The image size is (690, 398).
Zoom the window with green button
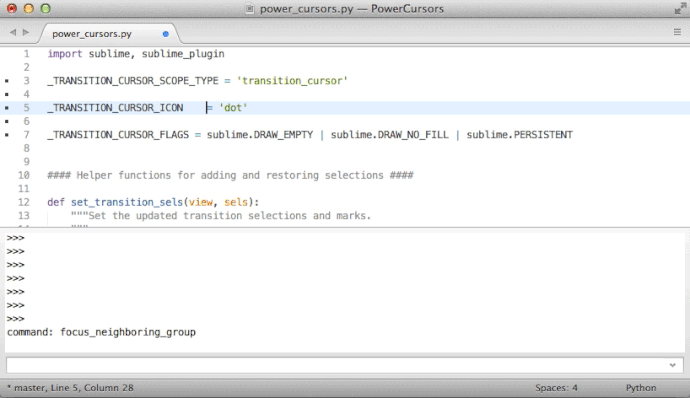45,8
